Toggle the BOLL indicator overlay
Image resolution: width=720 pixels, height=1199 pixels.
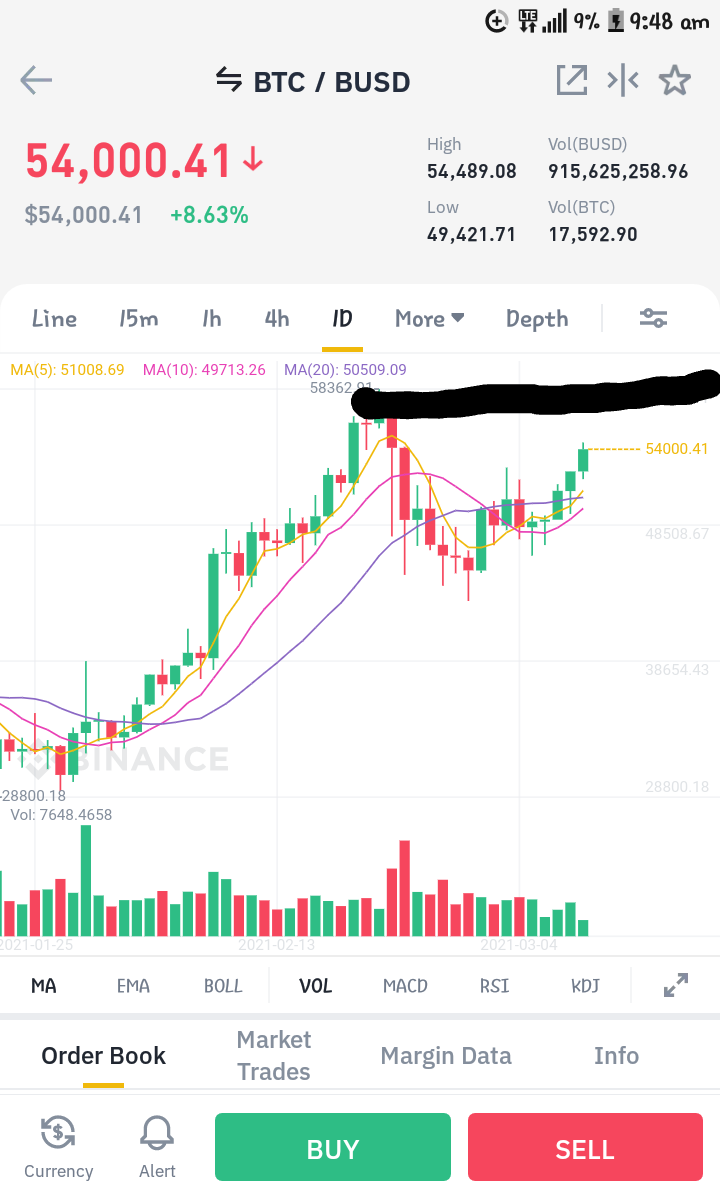point(222,986)
